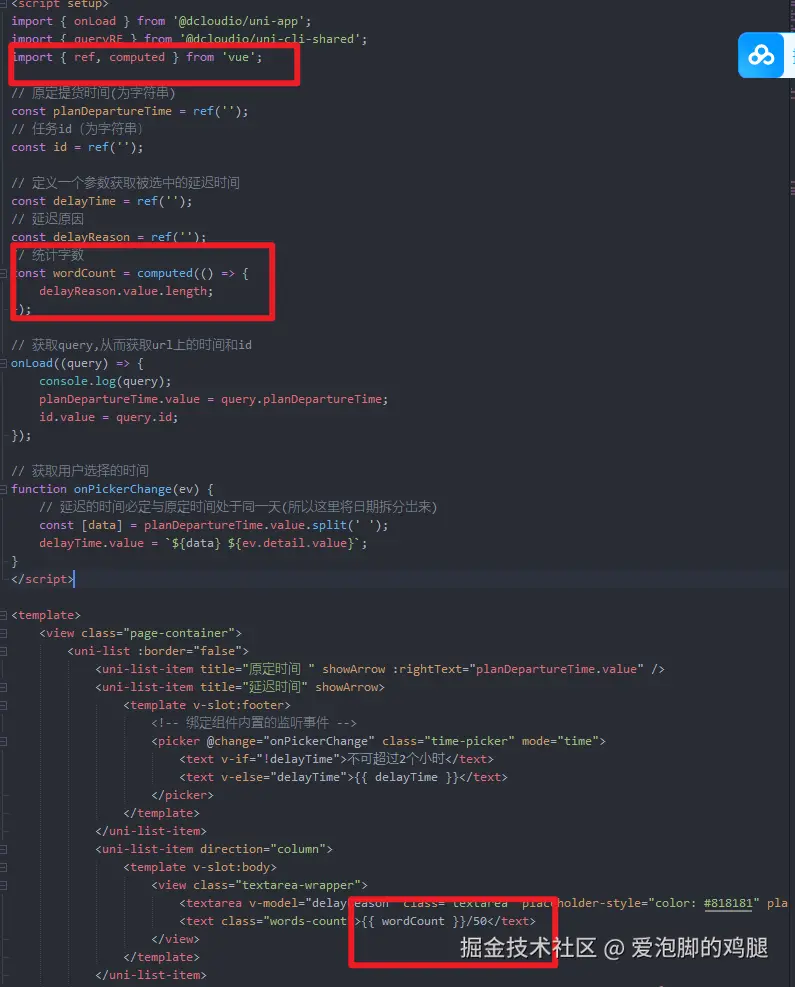The width and height of the screenshot is (795, 987).
Task: Click the text v-else="delayTime" line
Action: point(343,777)
